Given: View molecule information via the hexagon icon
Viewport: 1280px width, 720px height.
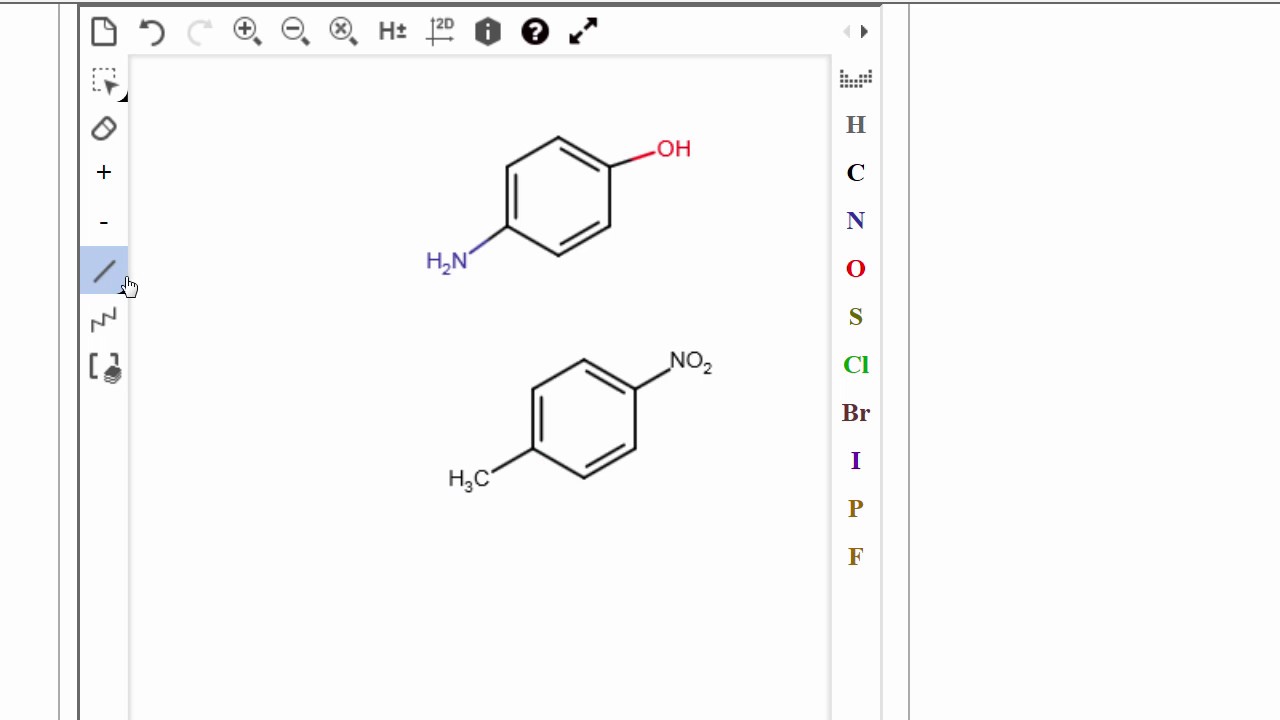Looking at the screenshot, I should 487,31.
